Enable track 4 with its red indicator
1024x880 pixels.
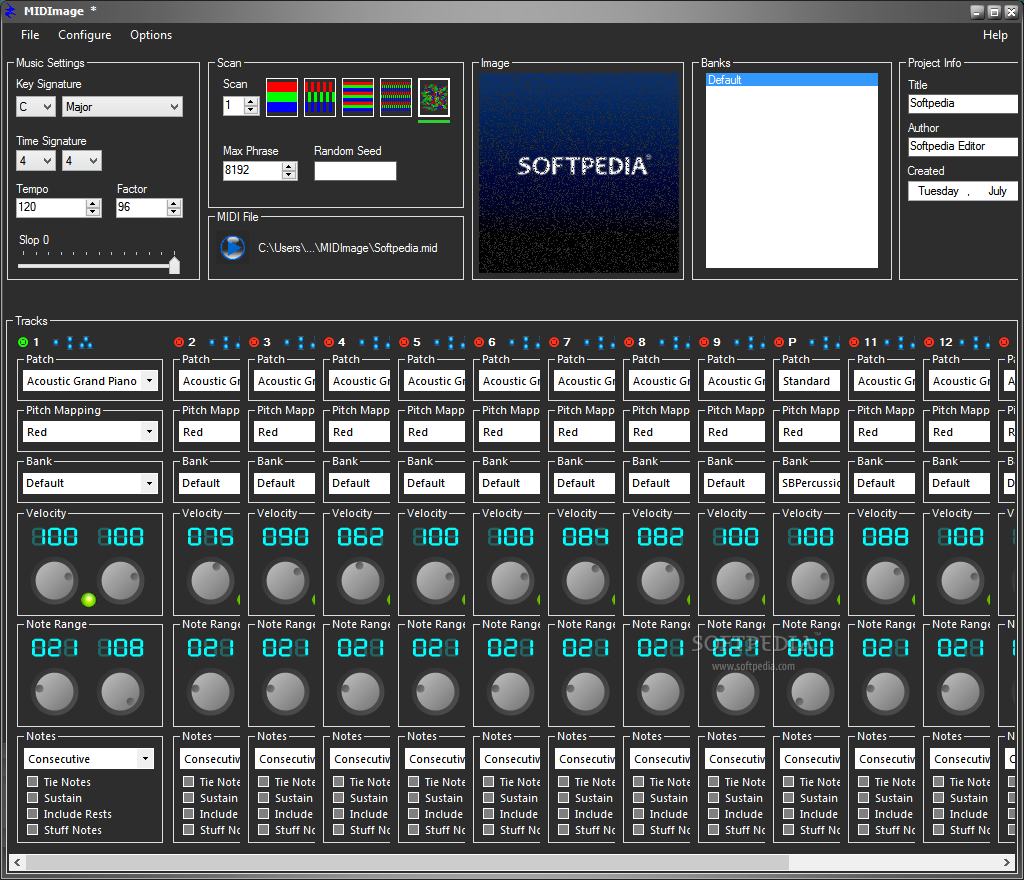click(329, 342)
